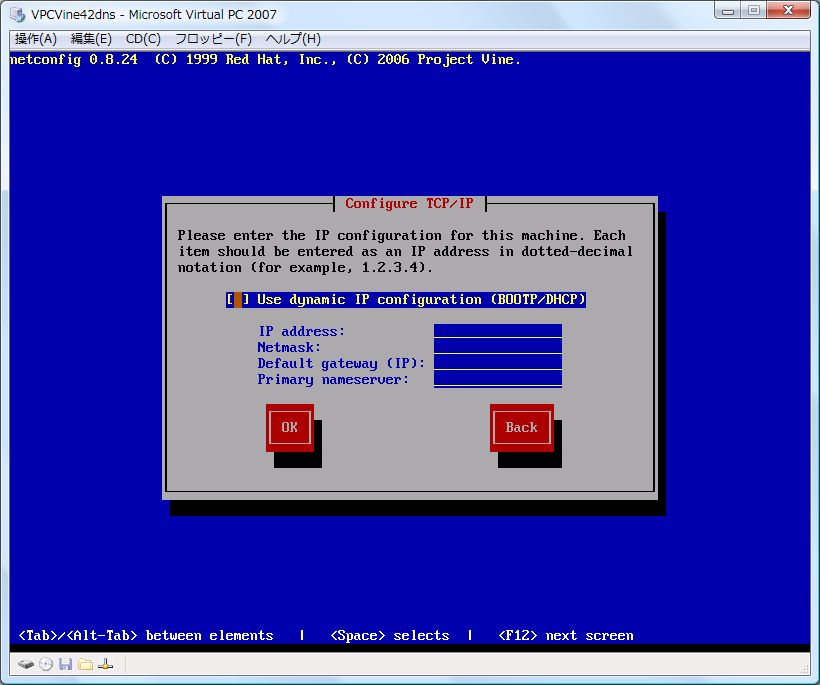
Task: Click the <F12> next screen hint
Action: pos(566,636)
